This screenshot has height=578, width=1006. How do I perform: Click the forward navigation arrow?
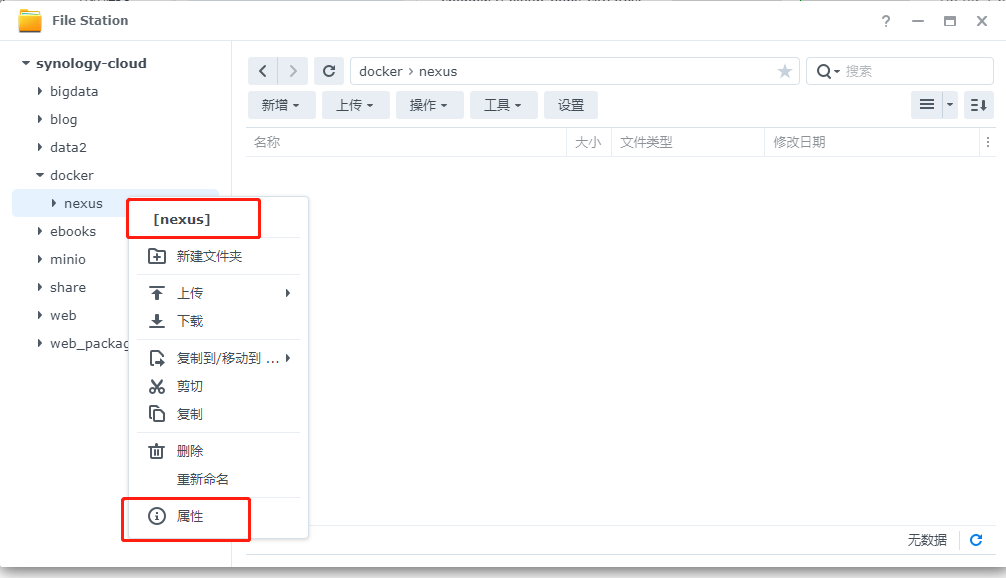[292, 70]
